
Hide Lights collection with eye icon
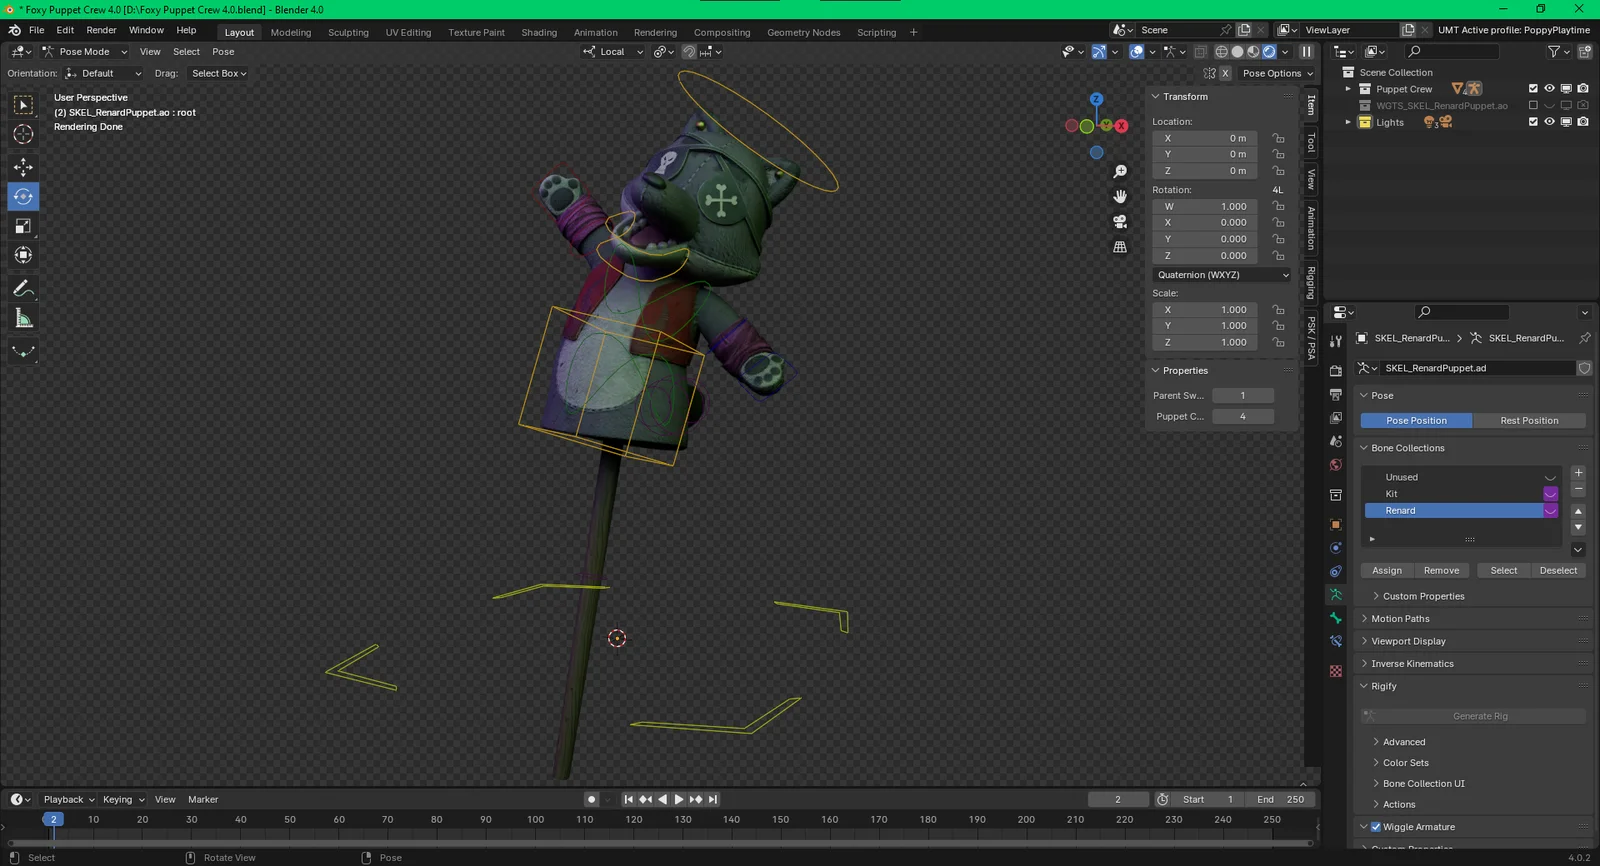[1549, 122]
